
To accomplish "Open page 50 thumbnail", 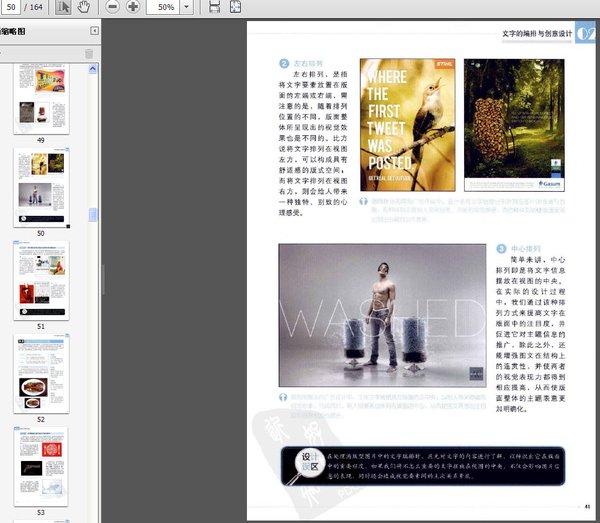I will click(x=41, y=187).
